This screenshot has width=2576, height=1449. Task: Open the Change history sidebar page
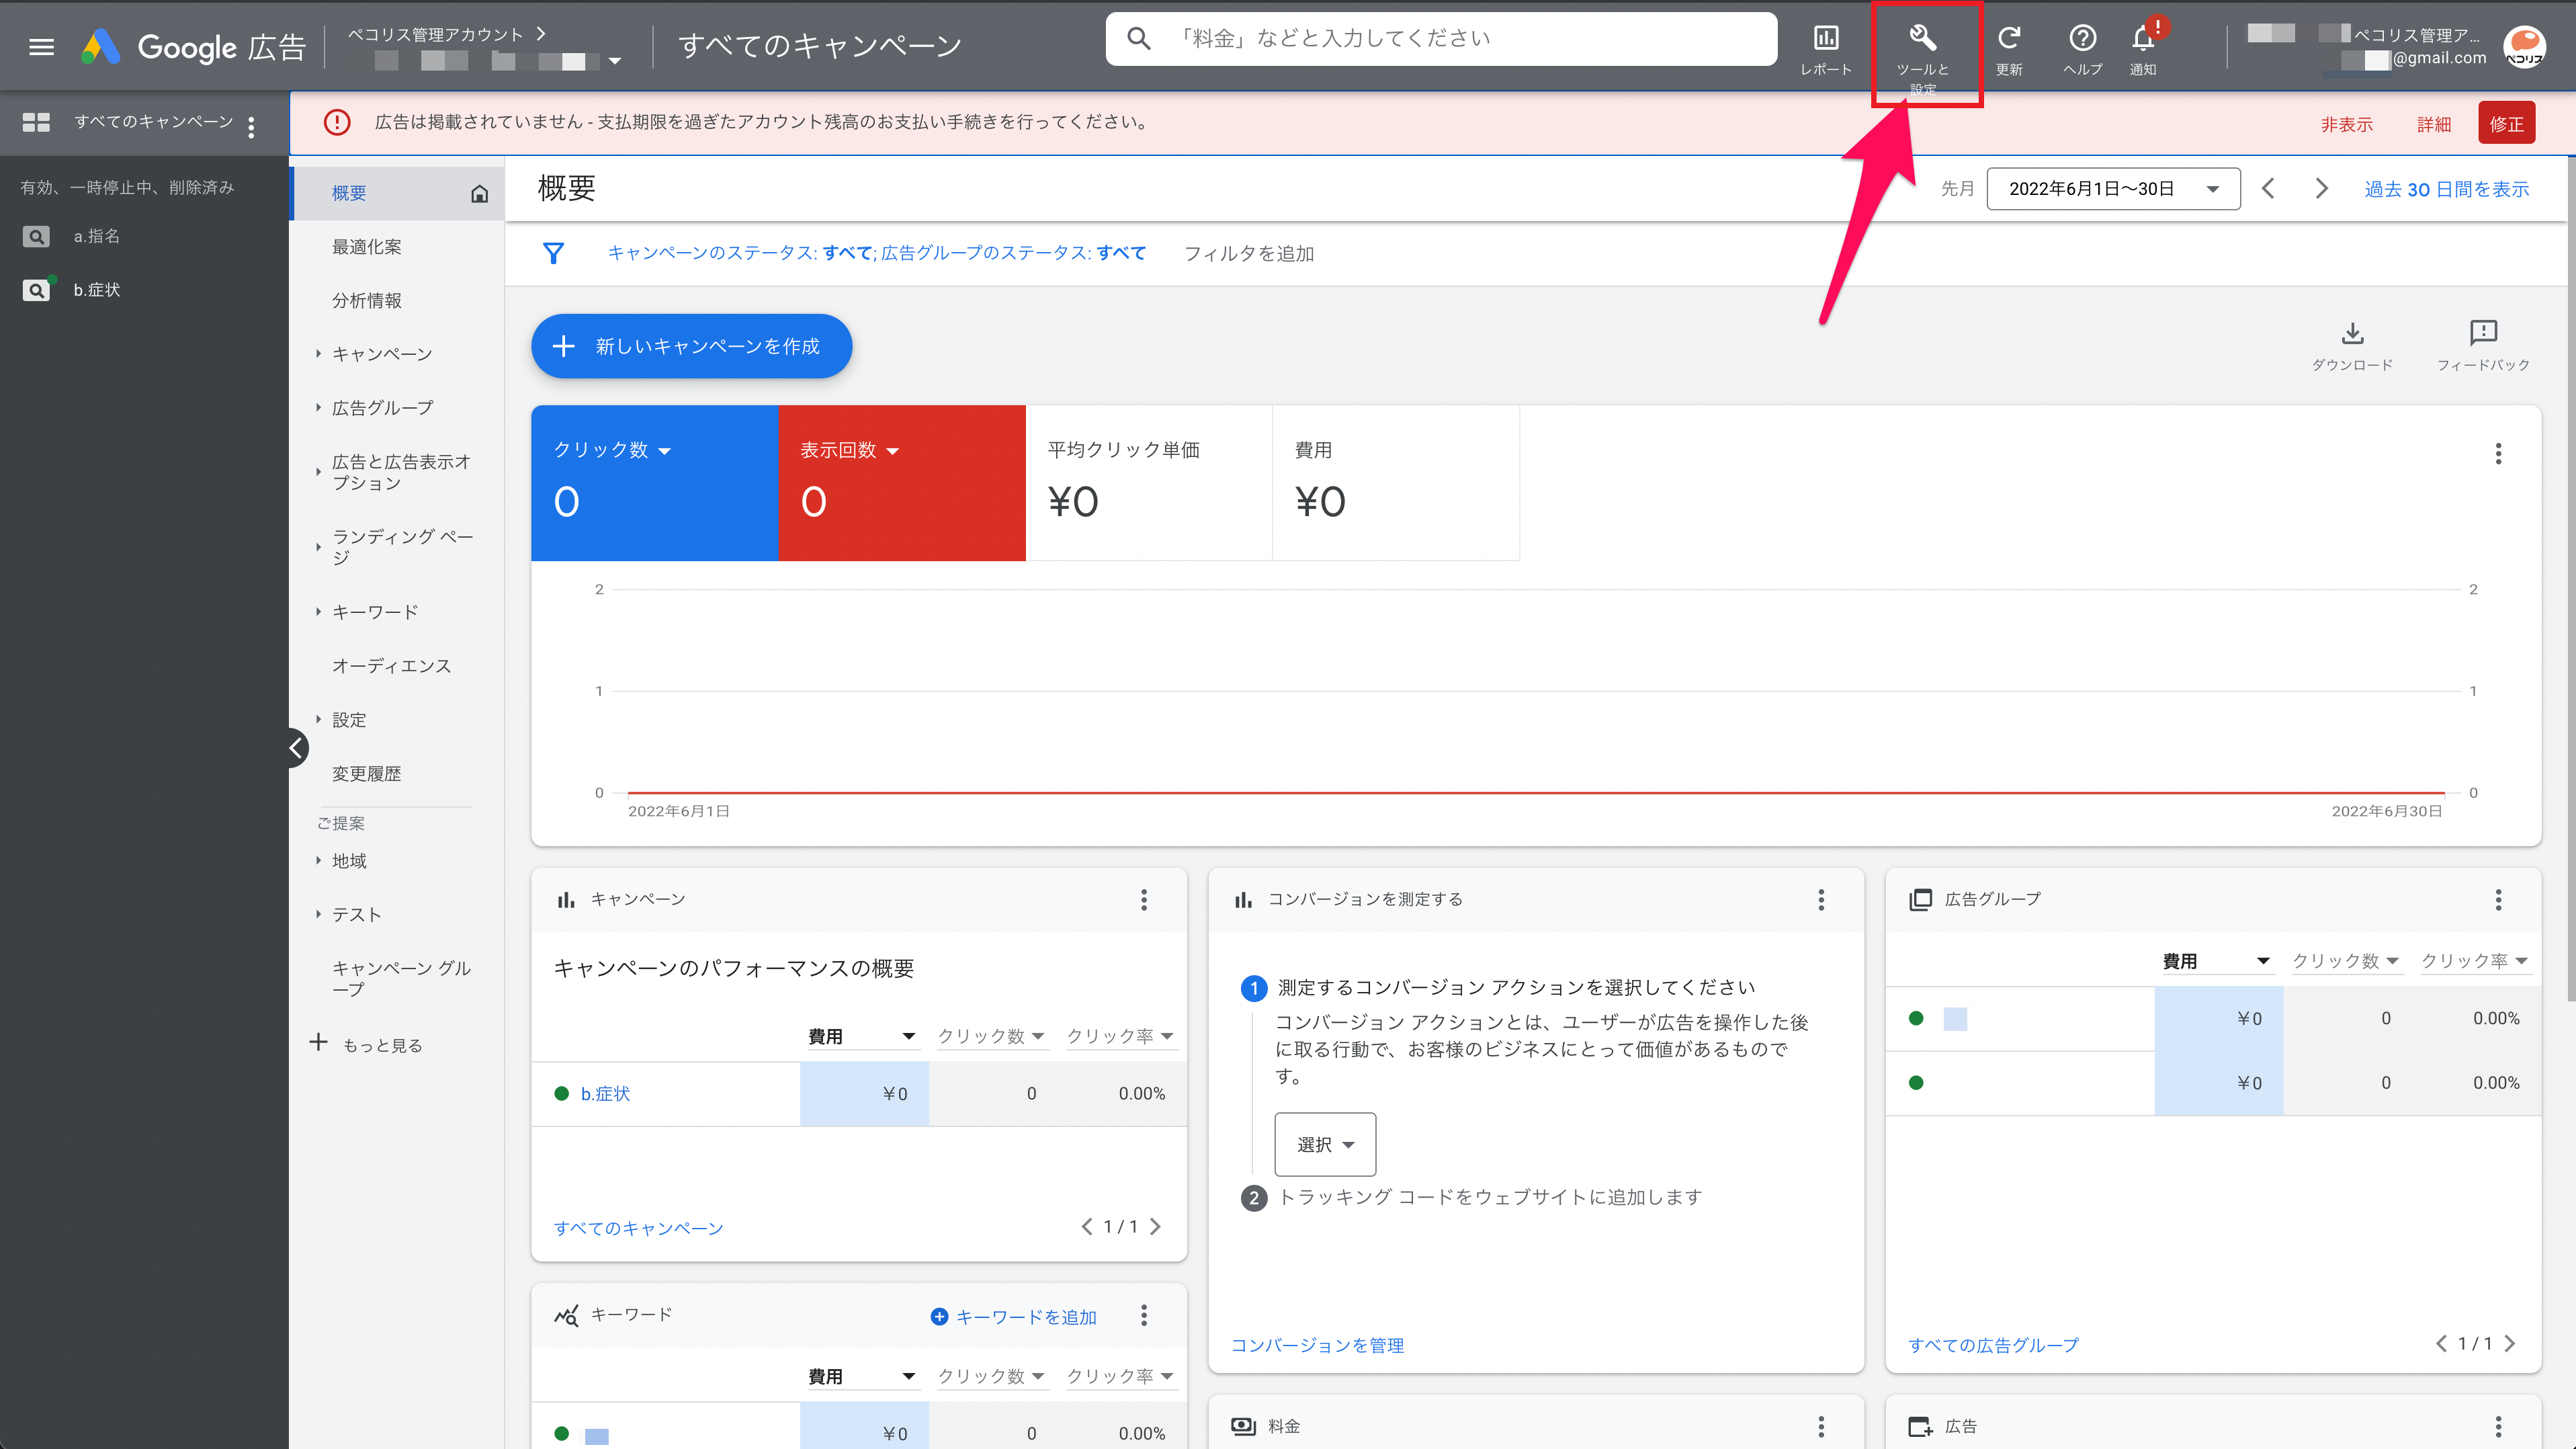pos(366,774)
